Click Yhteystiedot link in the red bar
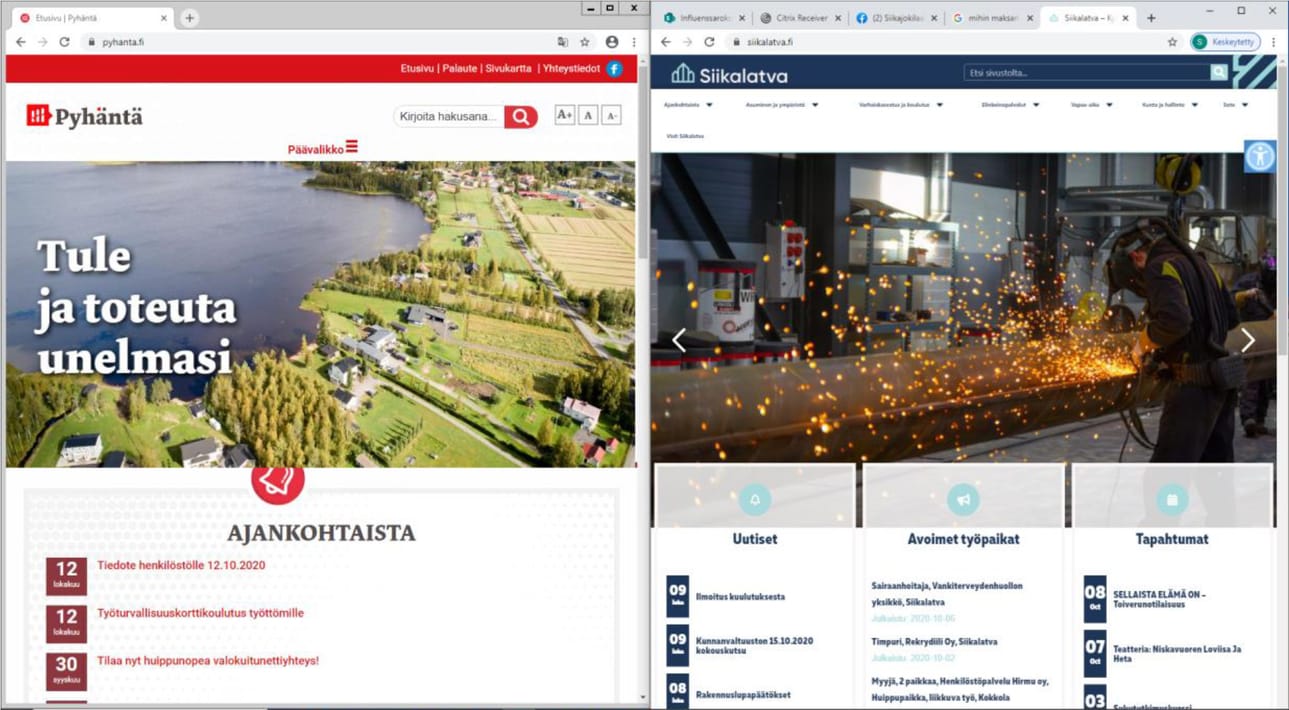The height and width of the screenshot is (710, 1289). click(571, 69)
